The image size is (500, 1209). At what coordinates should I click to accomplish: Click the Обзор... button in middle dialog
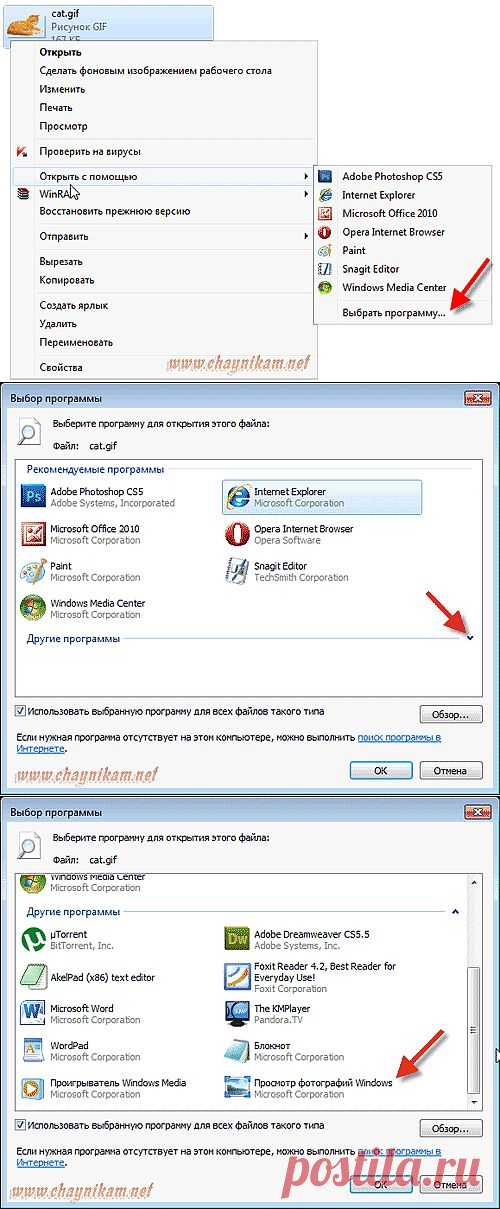[x=451, y=714]
